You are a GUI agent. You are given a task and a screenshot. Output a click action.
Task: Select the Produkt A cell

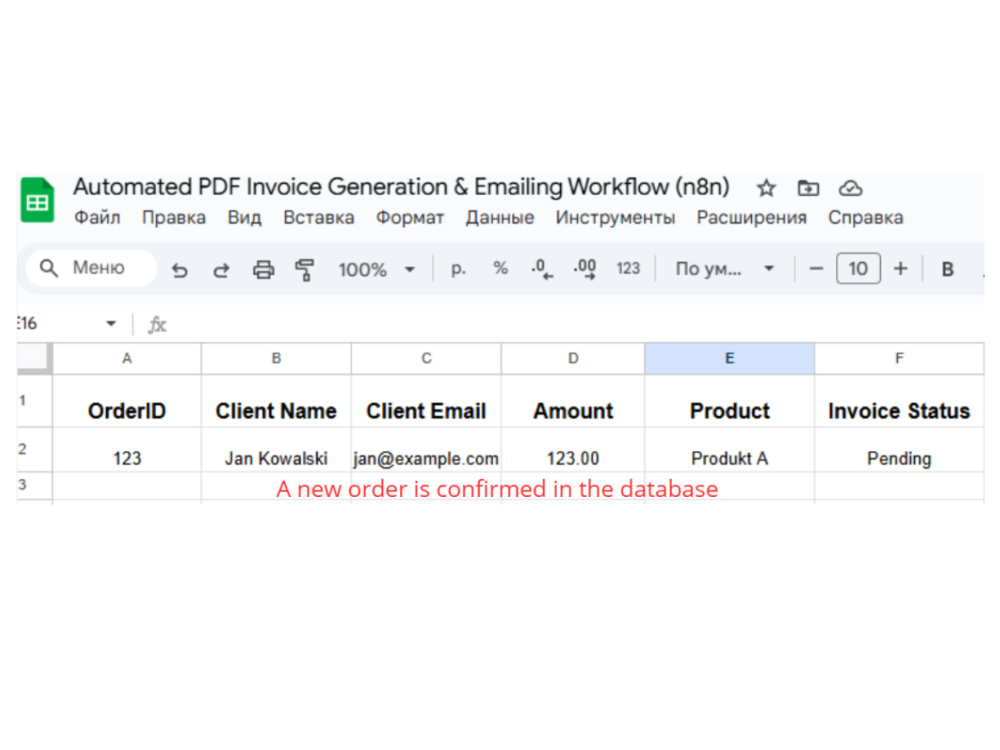tap(730, 450)
